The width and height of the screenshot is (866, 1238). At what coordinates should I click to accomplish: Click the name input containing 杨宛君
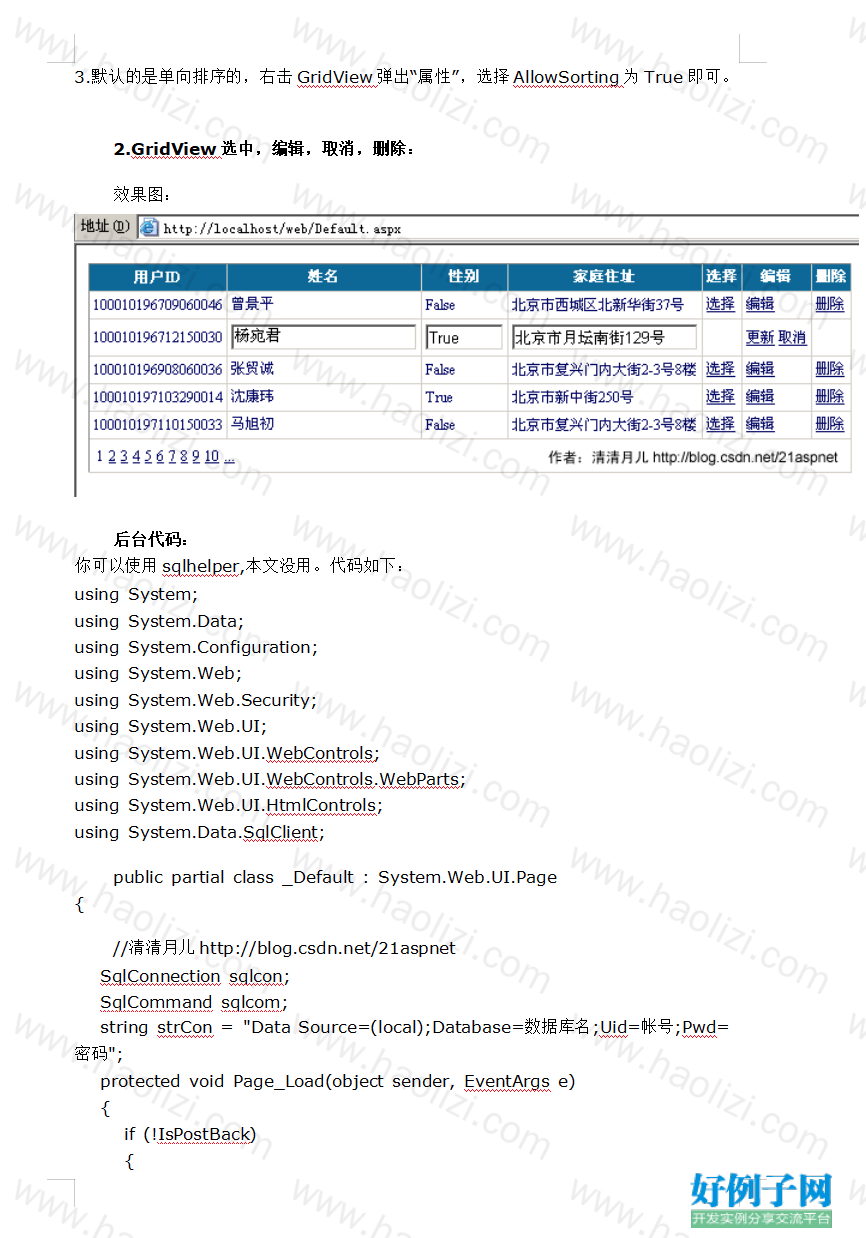[x=323, y=337]
